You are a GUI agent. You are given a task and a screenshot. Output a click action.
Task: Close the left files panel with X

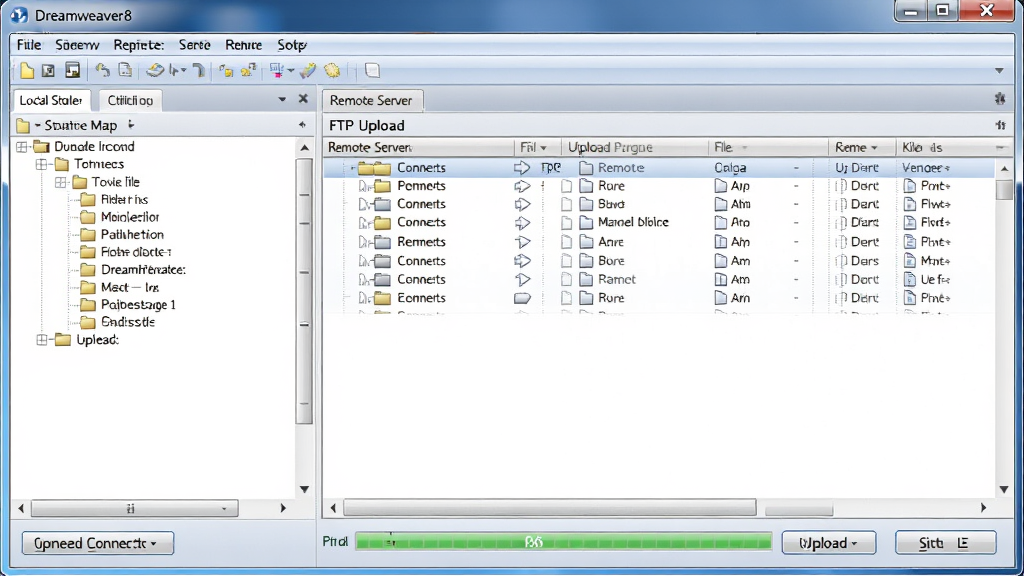[x=303, y=99]
